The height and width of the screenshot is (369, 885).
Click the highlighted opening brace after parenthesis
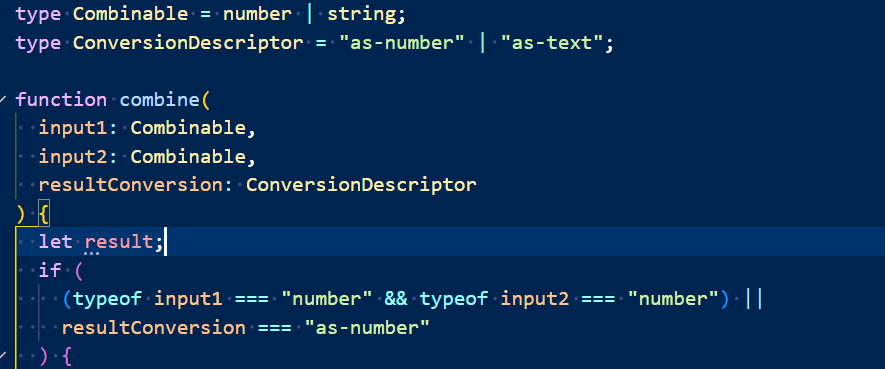coord(44,214)
